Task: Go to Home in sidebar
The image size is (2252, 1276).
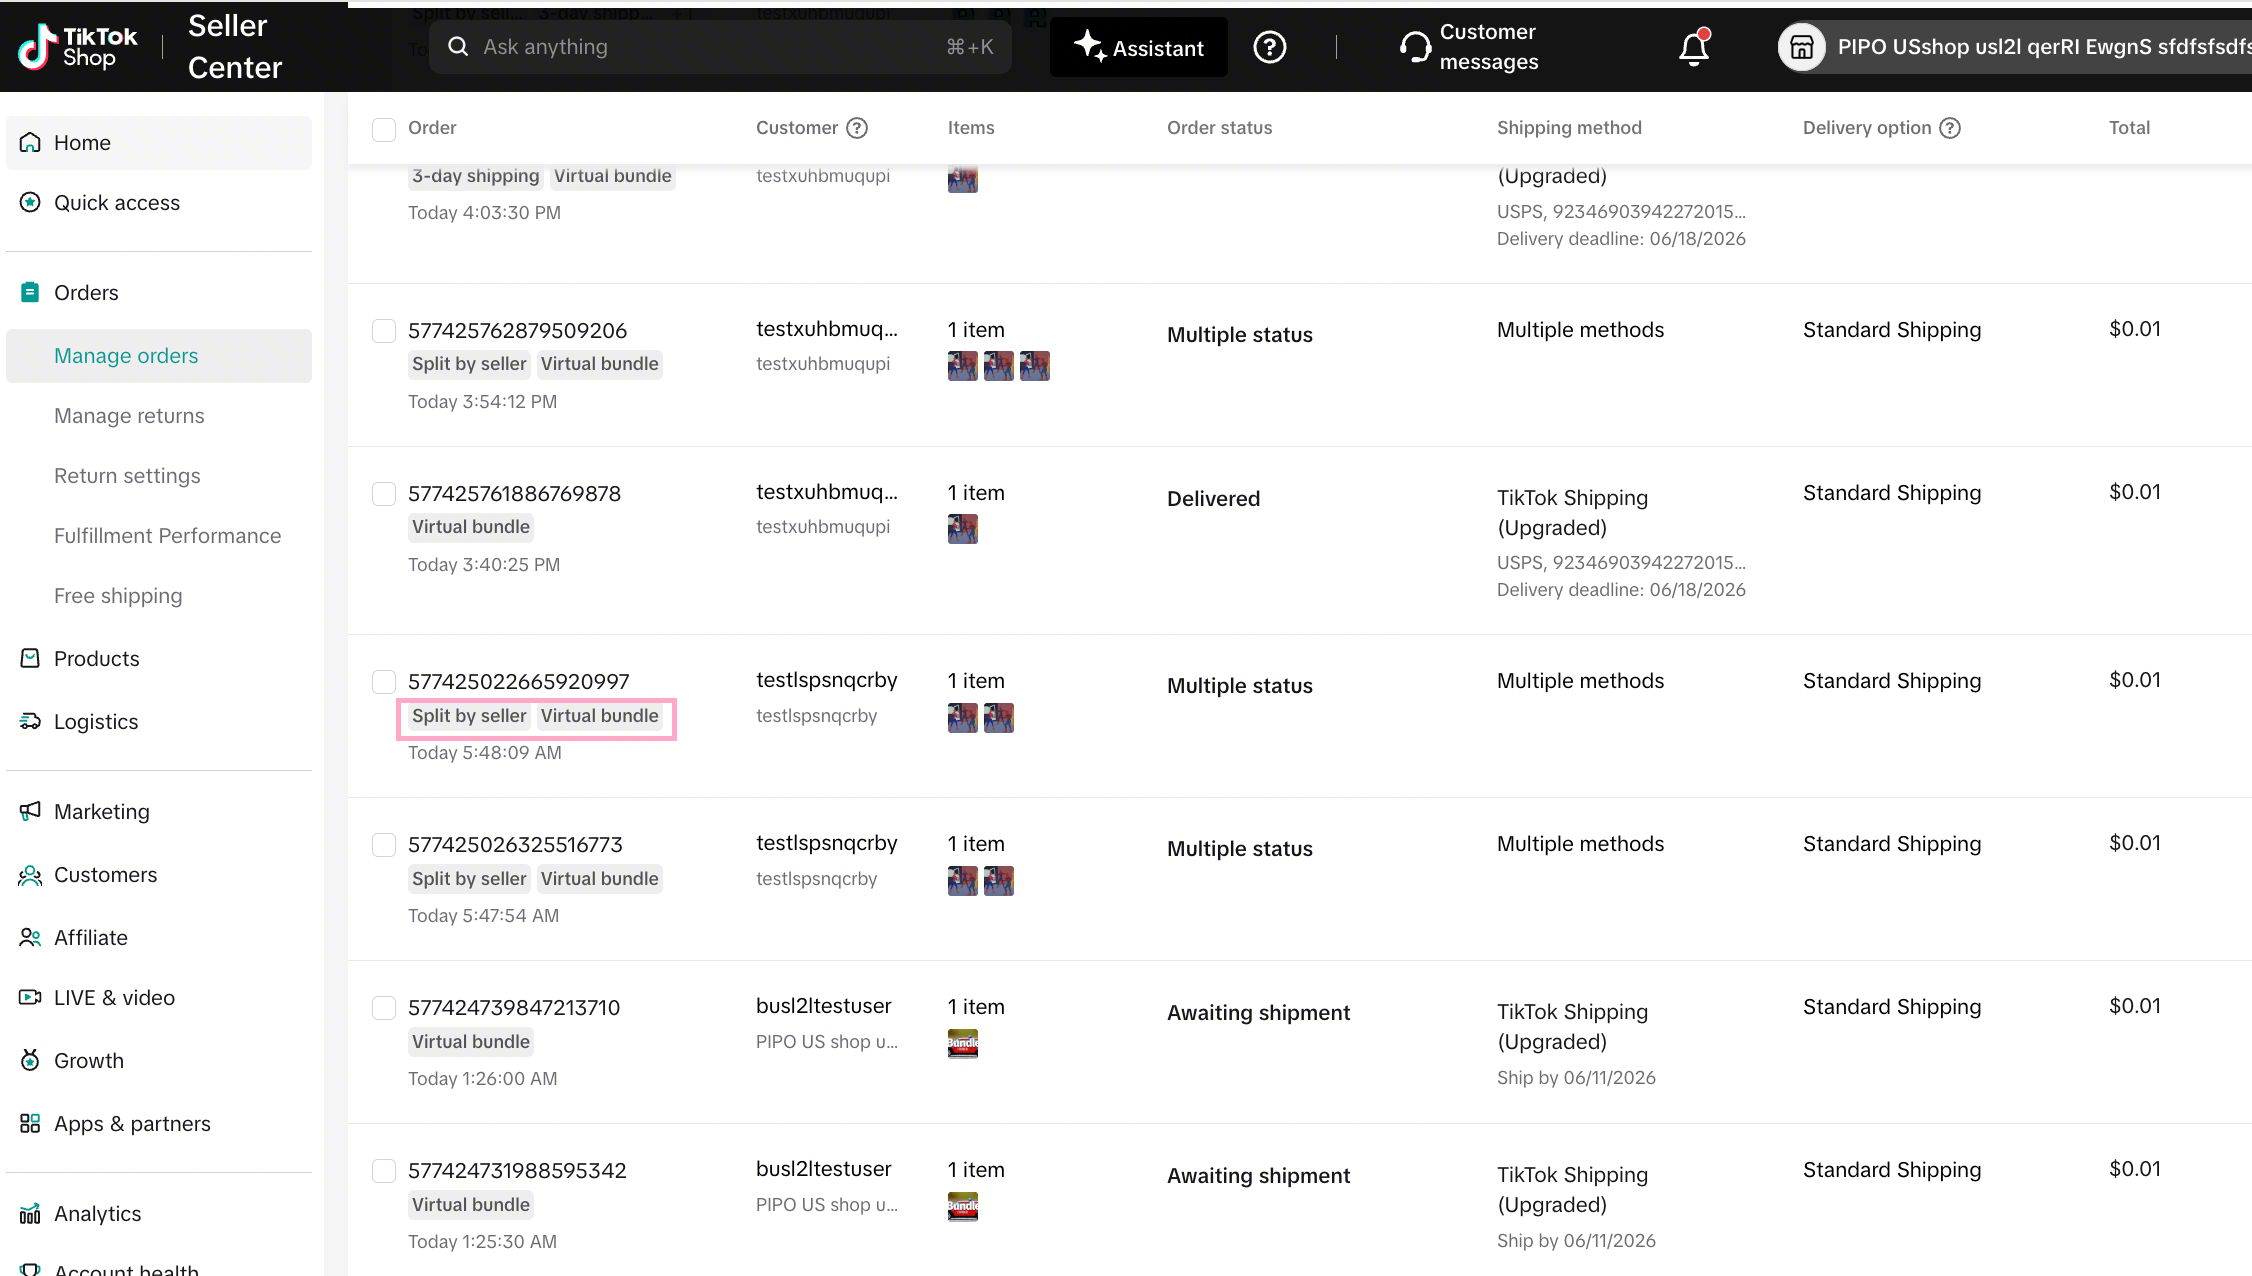Action: click(159, 143)
